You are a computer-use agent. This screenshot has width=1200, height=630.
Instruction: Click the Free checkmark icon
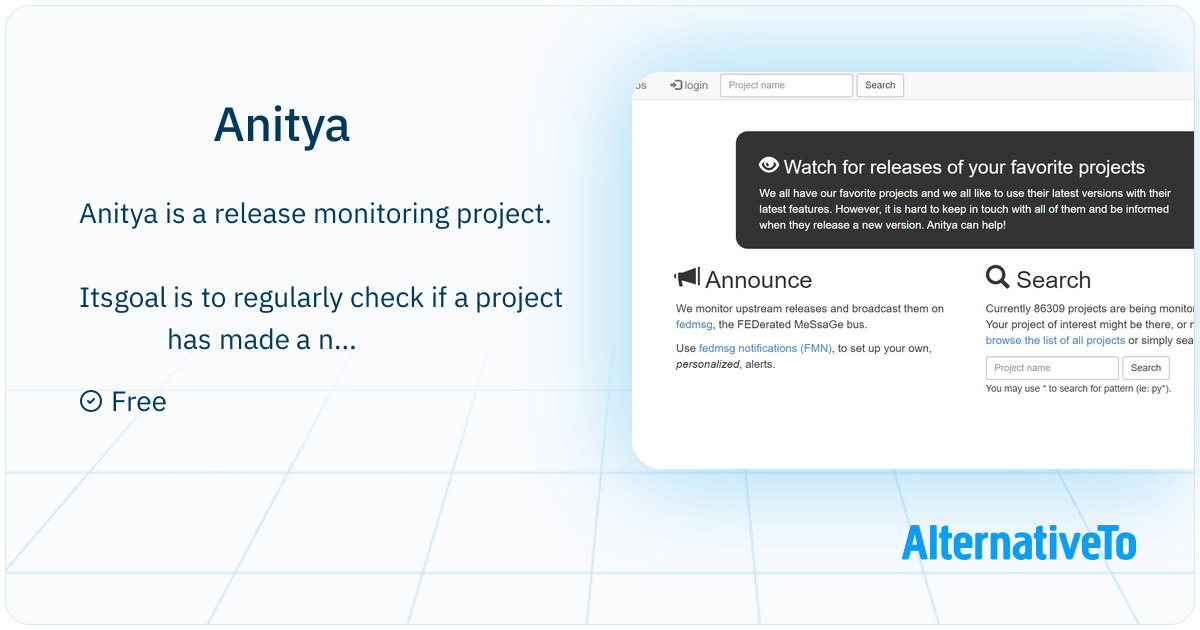(91, 401)
